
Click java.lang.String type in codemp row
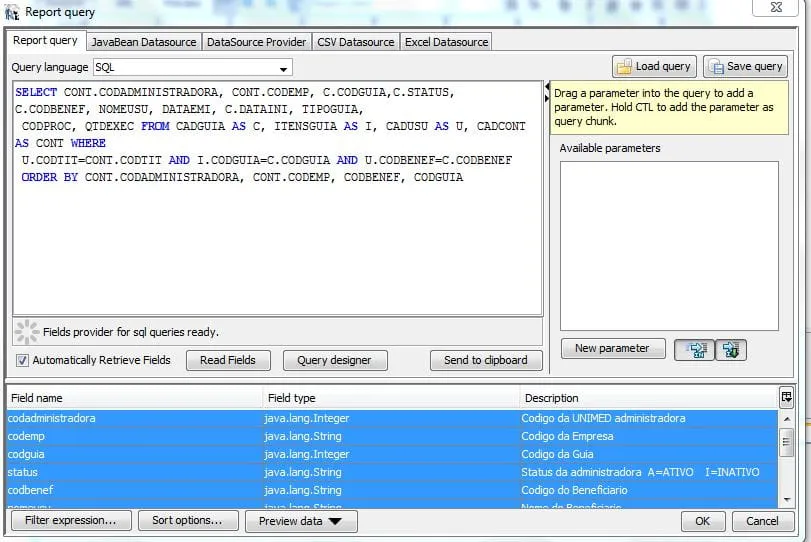[x=303, y=436]
